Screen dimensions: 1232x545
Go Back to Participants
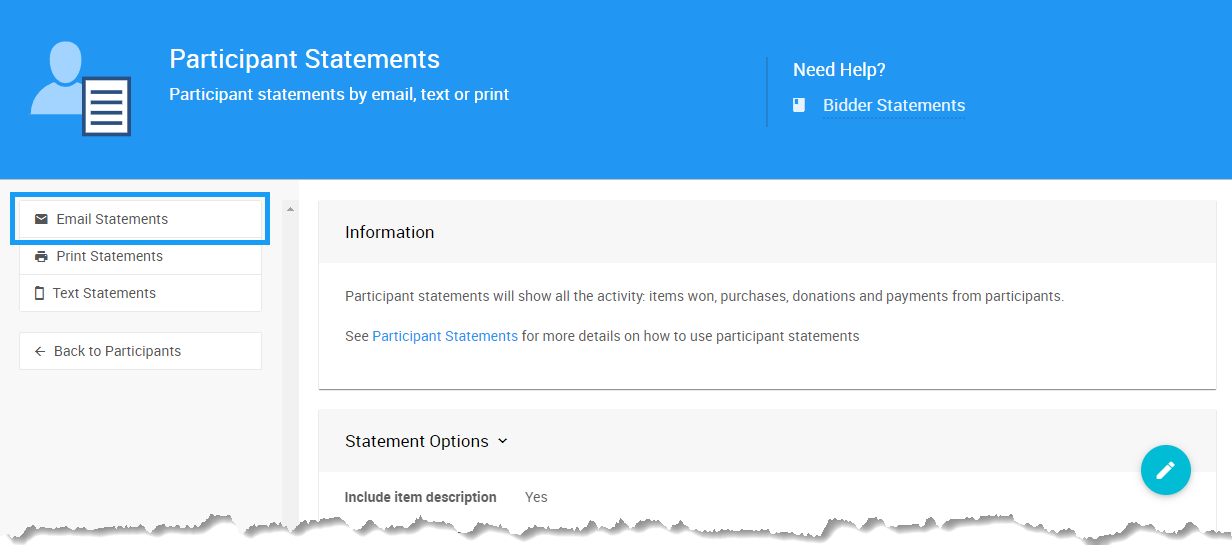(117, 352)
